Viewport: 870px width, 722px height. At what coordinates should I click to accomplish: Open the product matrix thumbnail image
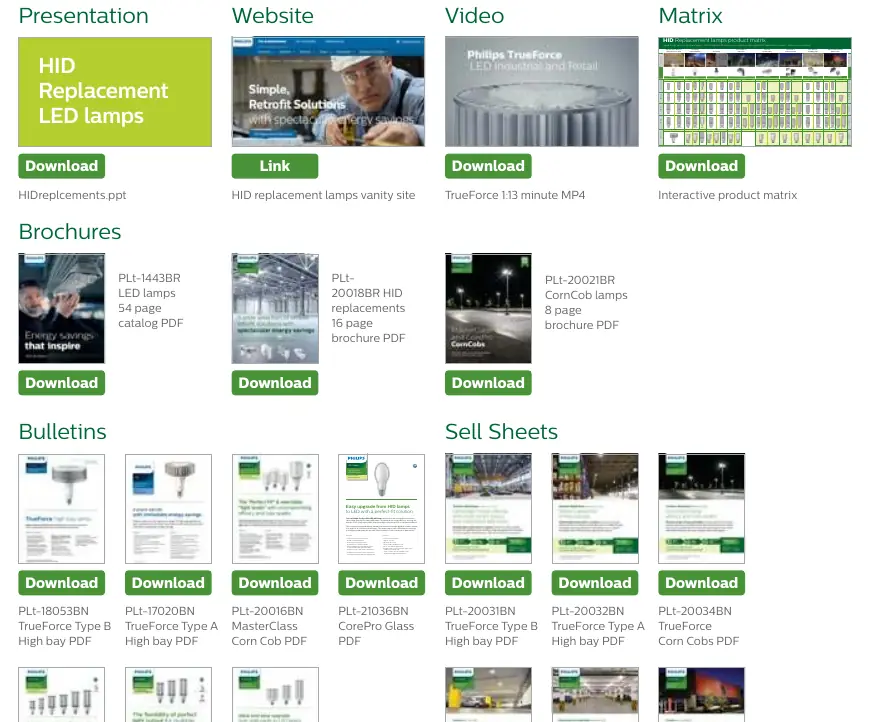click(755, 92)
